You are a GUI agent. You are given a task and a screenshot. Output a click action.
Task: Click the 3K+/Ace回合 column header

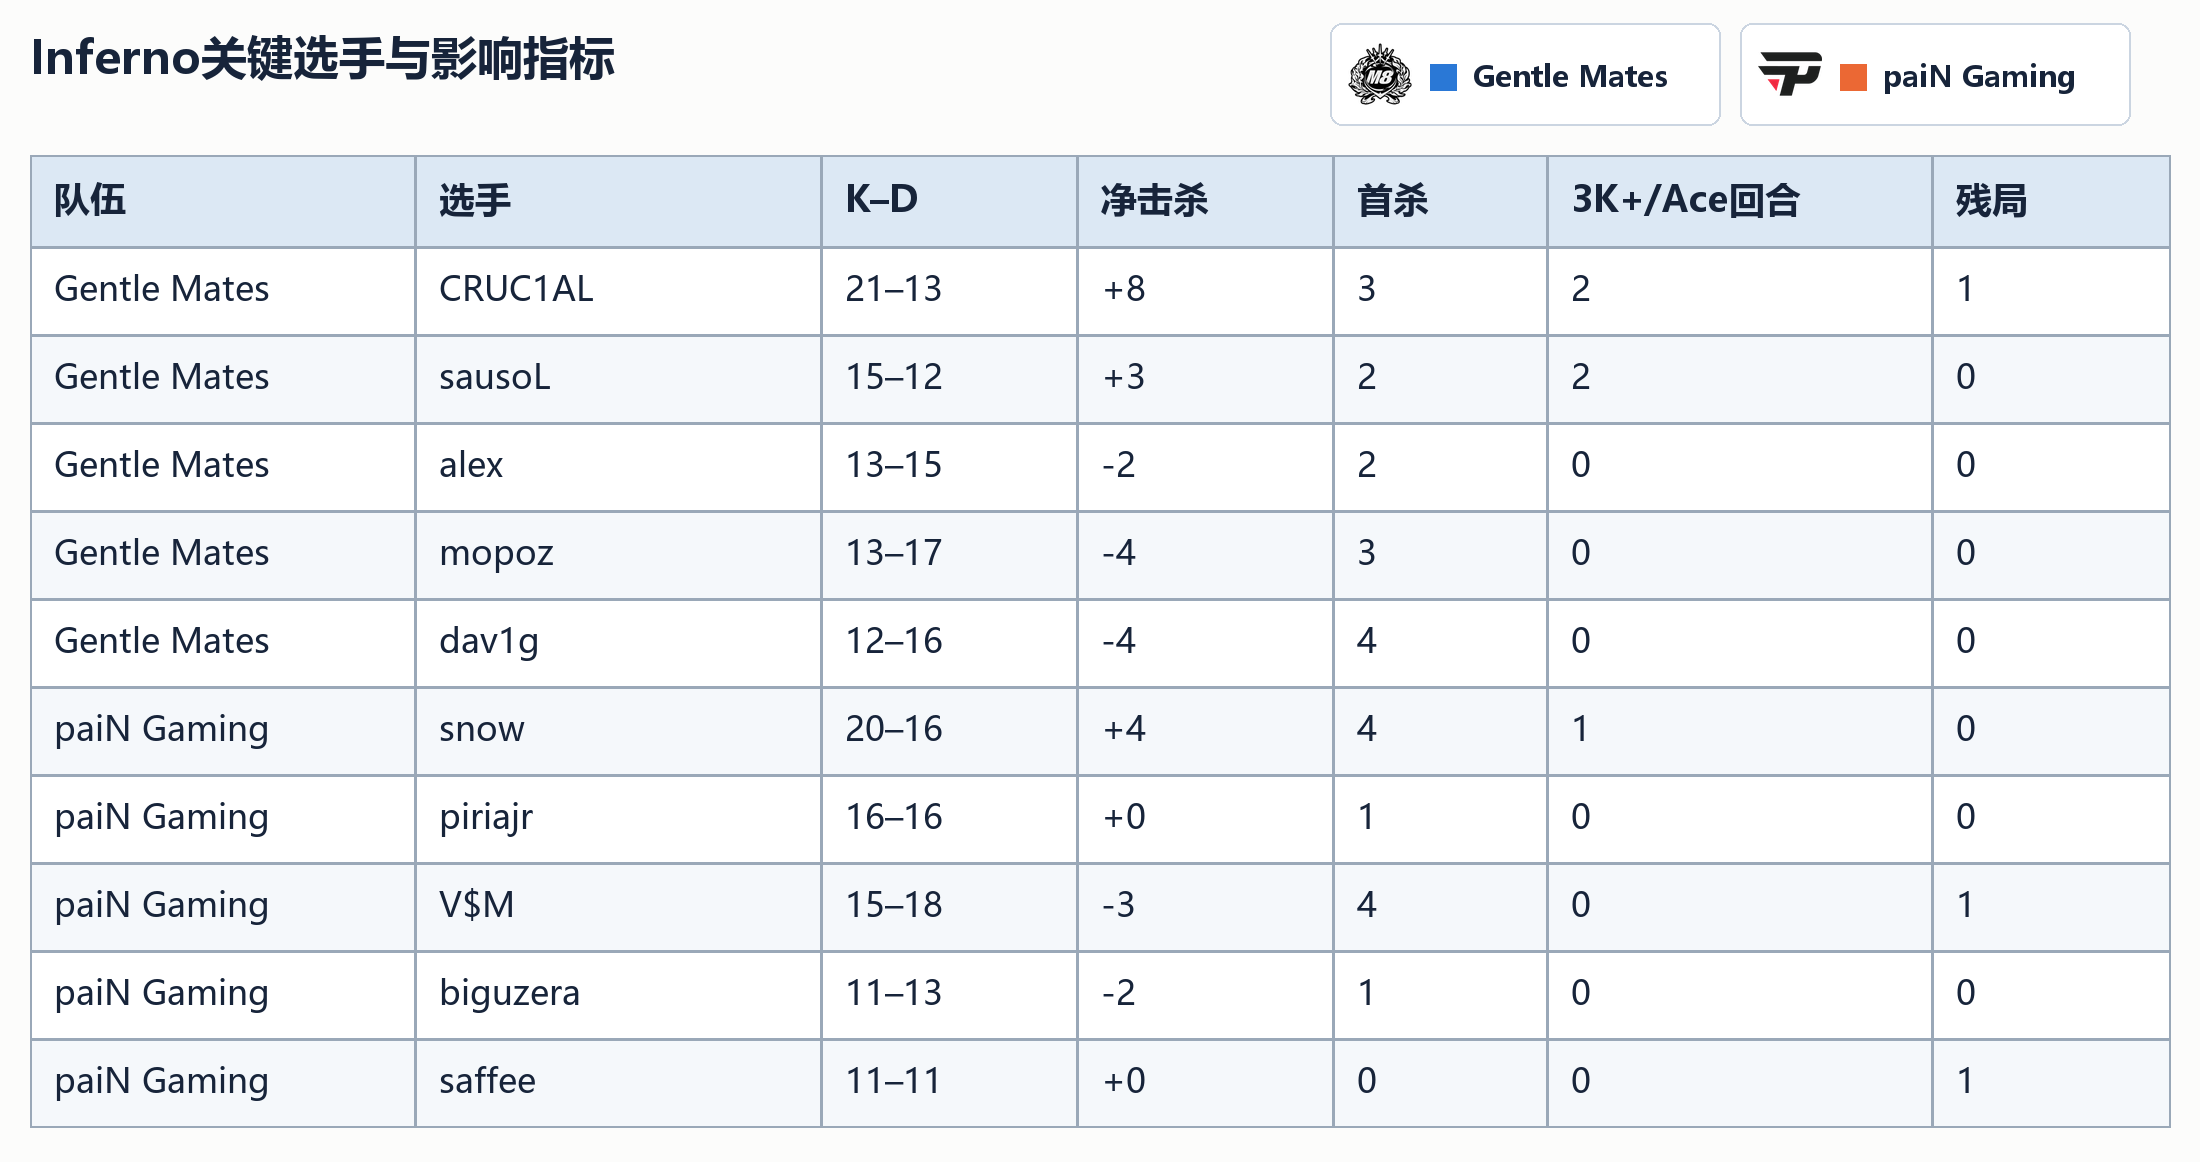coord(1740,201)
